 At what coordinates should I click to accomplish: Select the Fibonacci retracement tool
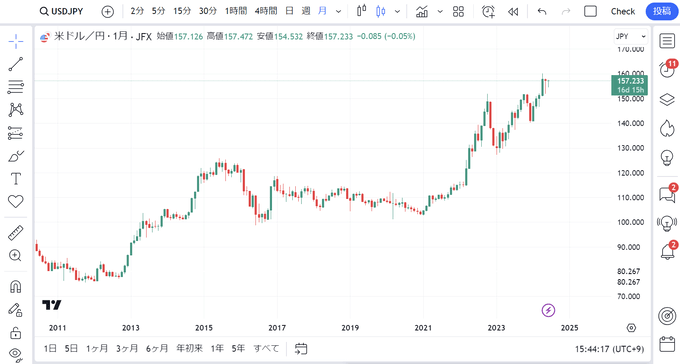pos(16,87)
